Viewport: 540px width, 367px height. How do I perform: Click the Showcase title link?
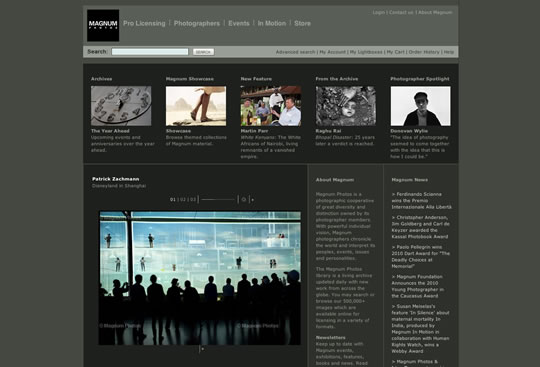pos(178,131)
